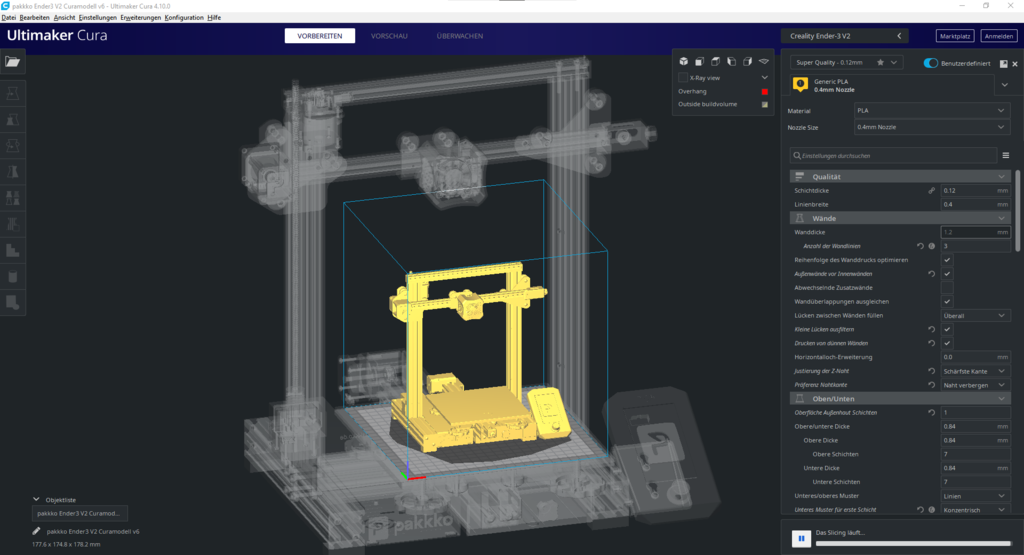Viewport: 1024px width, 555px height.
Task: Select the Rotate tool in left toolbar
Action: pos(12,146)
